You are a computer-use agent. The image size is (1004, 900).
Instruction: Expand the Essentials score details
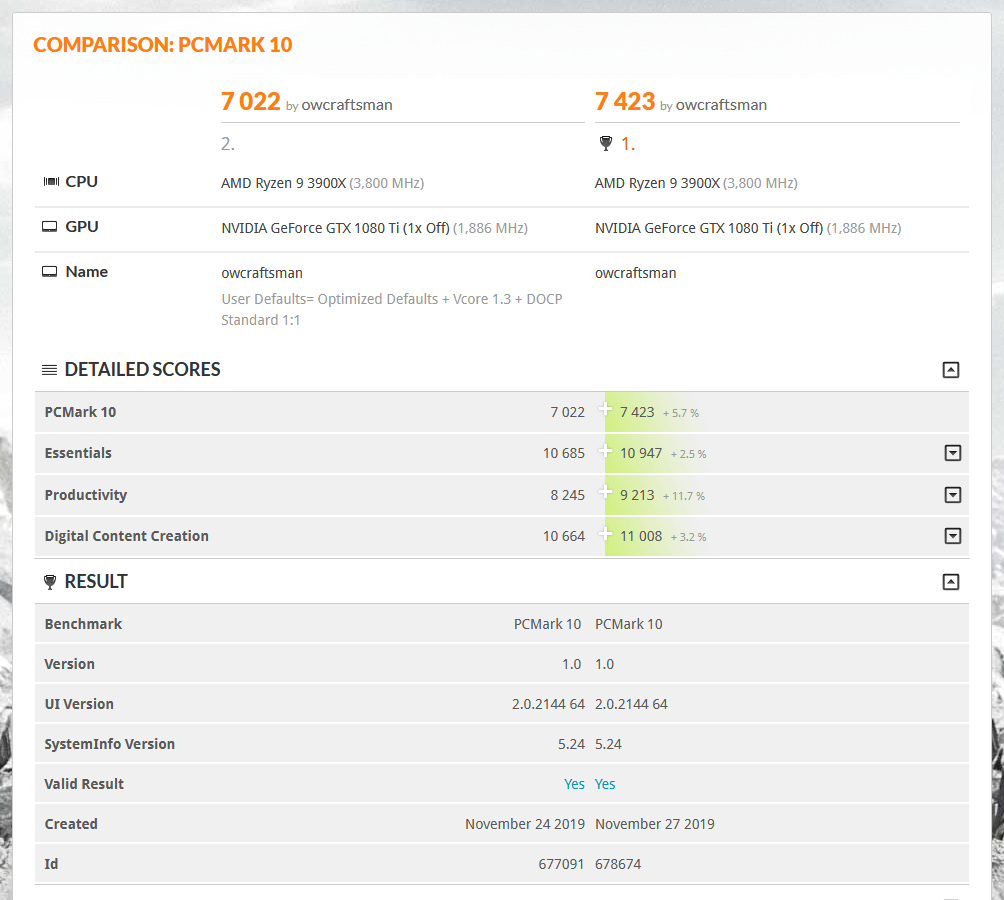953,453
